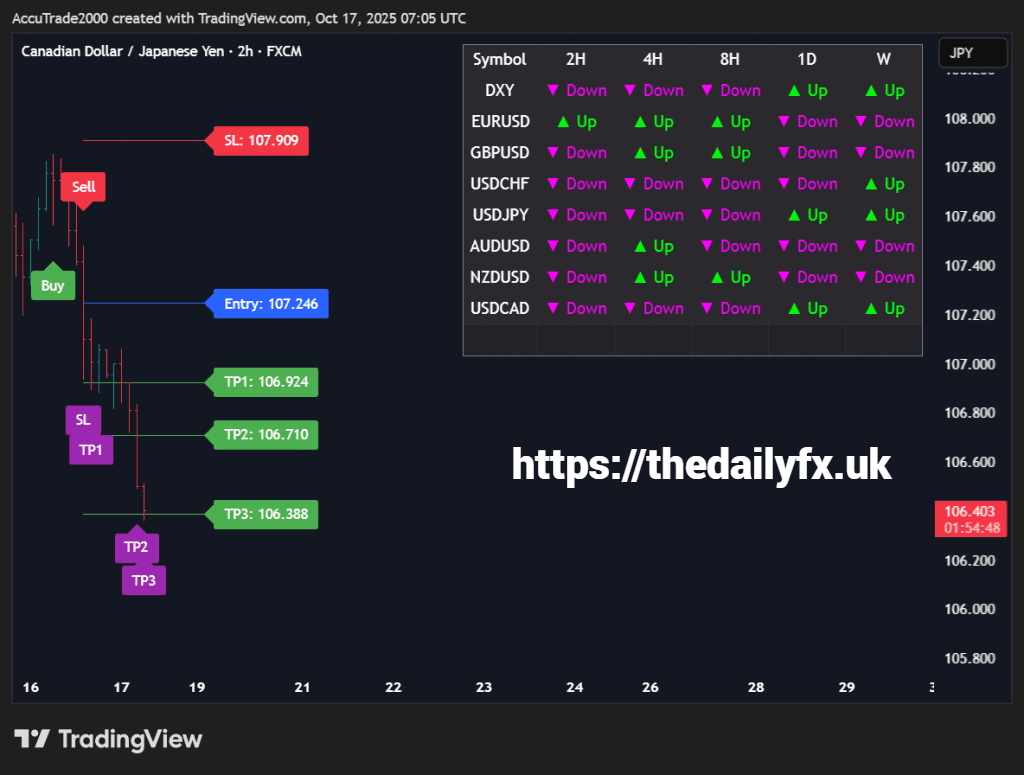1024x775 pixels.
Task: Select the green TP1: 106.924 label
Action: click(x=265, y=381)
